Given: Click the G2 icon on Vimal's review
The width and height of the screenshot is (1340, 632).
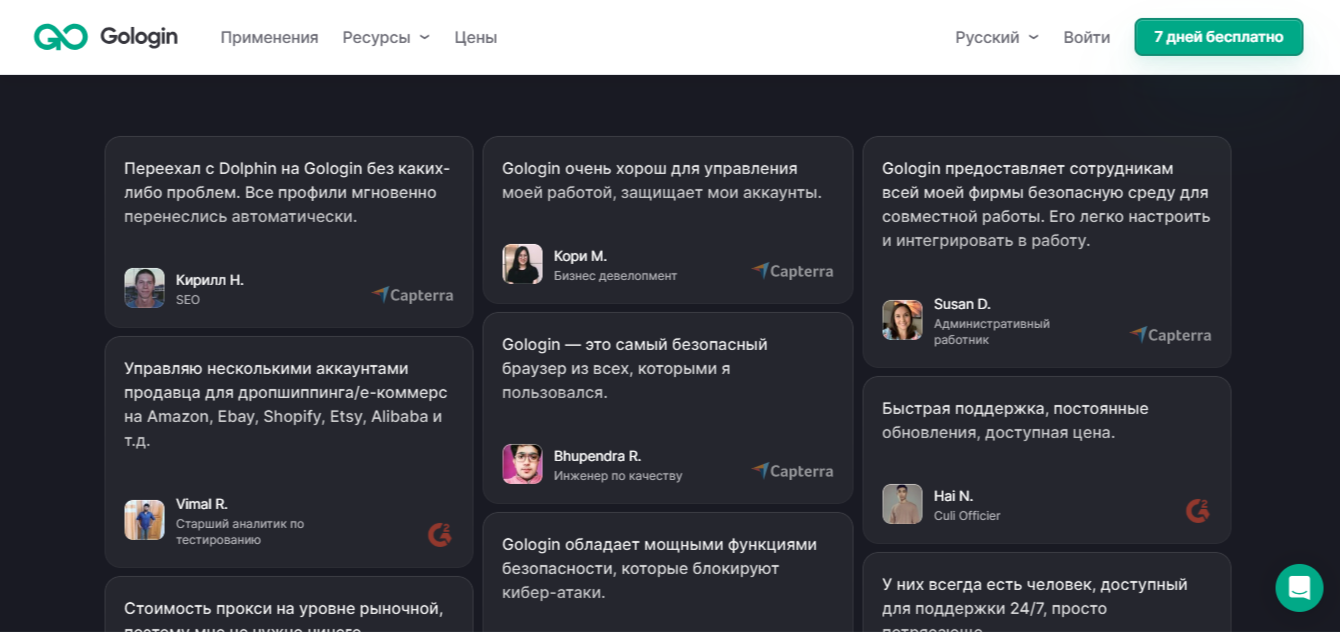Looking at the screenshot, I should 439,534.
